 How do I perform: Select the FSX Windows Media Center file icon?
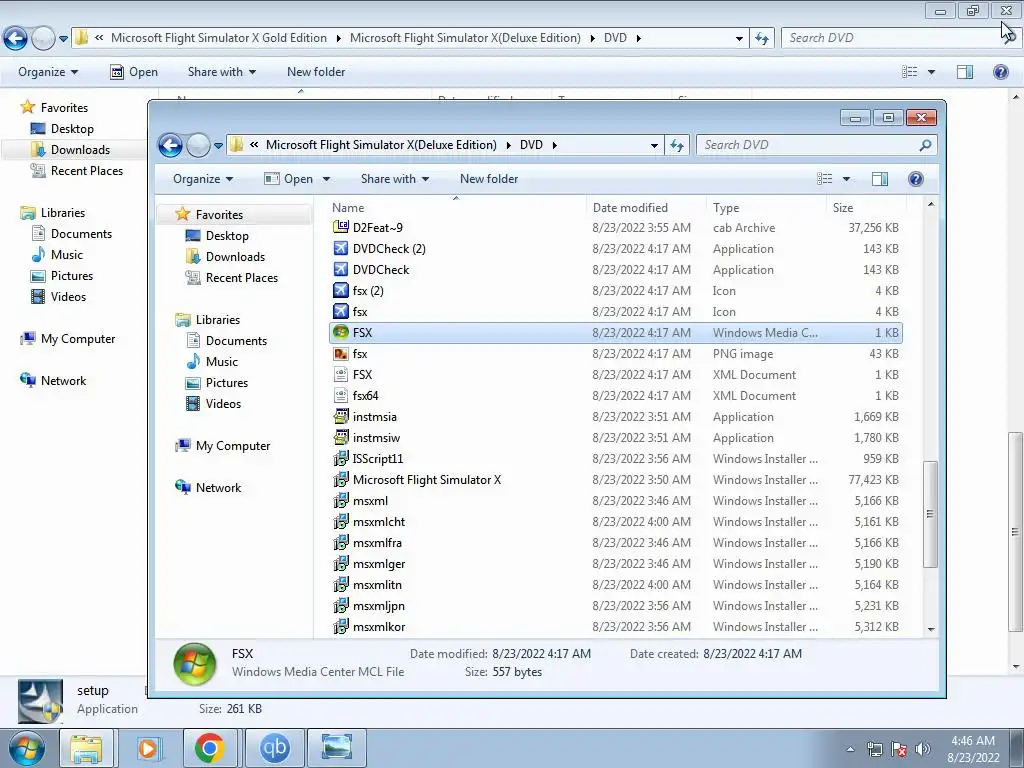(340, 332)
